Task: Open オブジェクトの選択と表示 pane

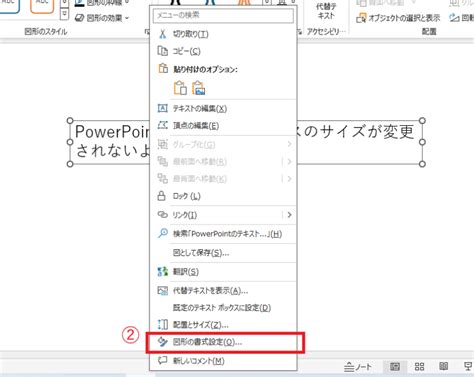Action: tap(398, 18)
